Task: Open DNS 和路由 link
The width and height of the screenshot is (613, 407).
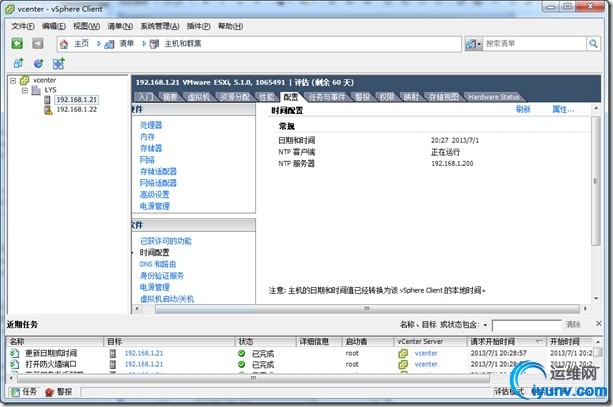Action: 158,264
